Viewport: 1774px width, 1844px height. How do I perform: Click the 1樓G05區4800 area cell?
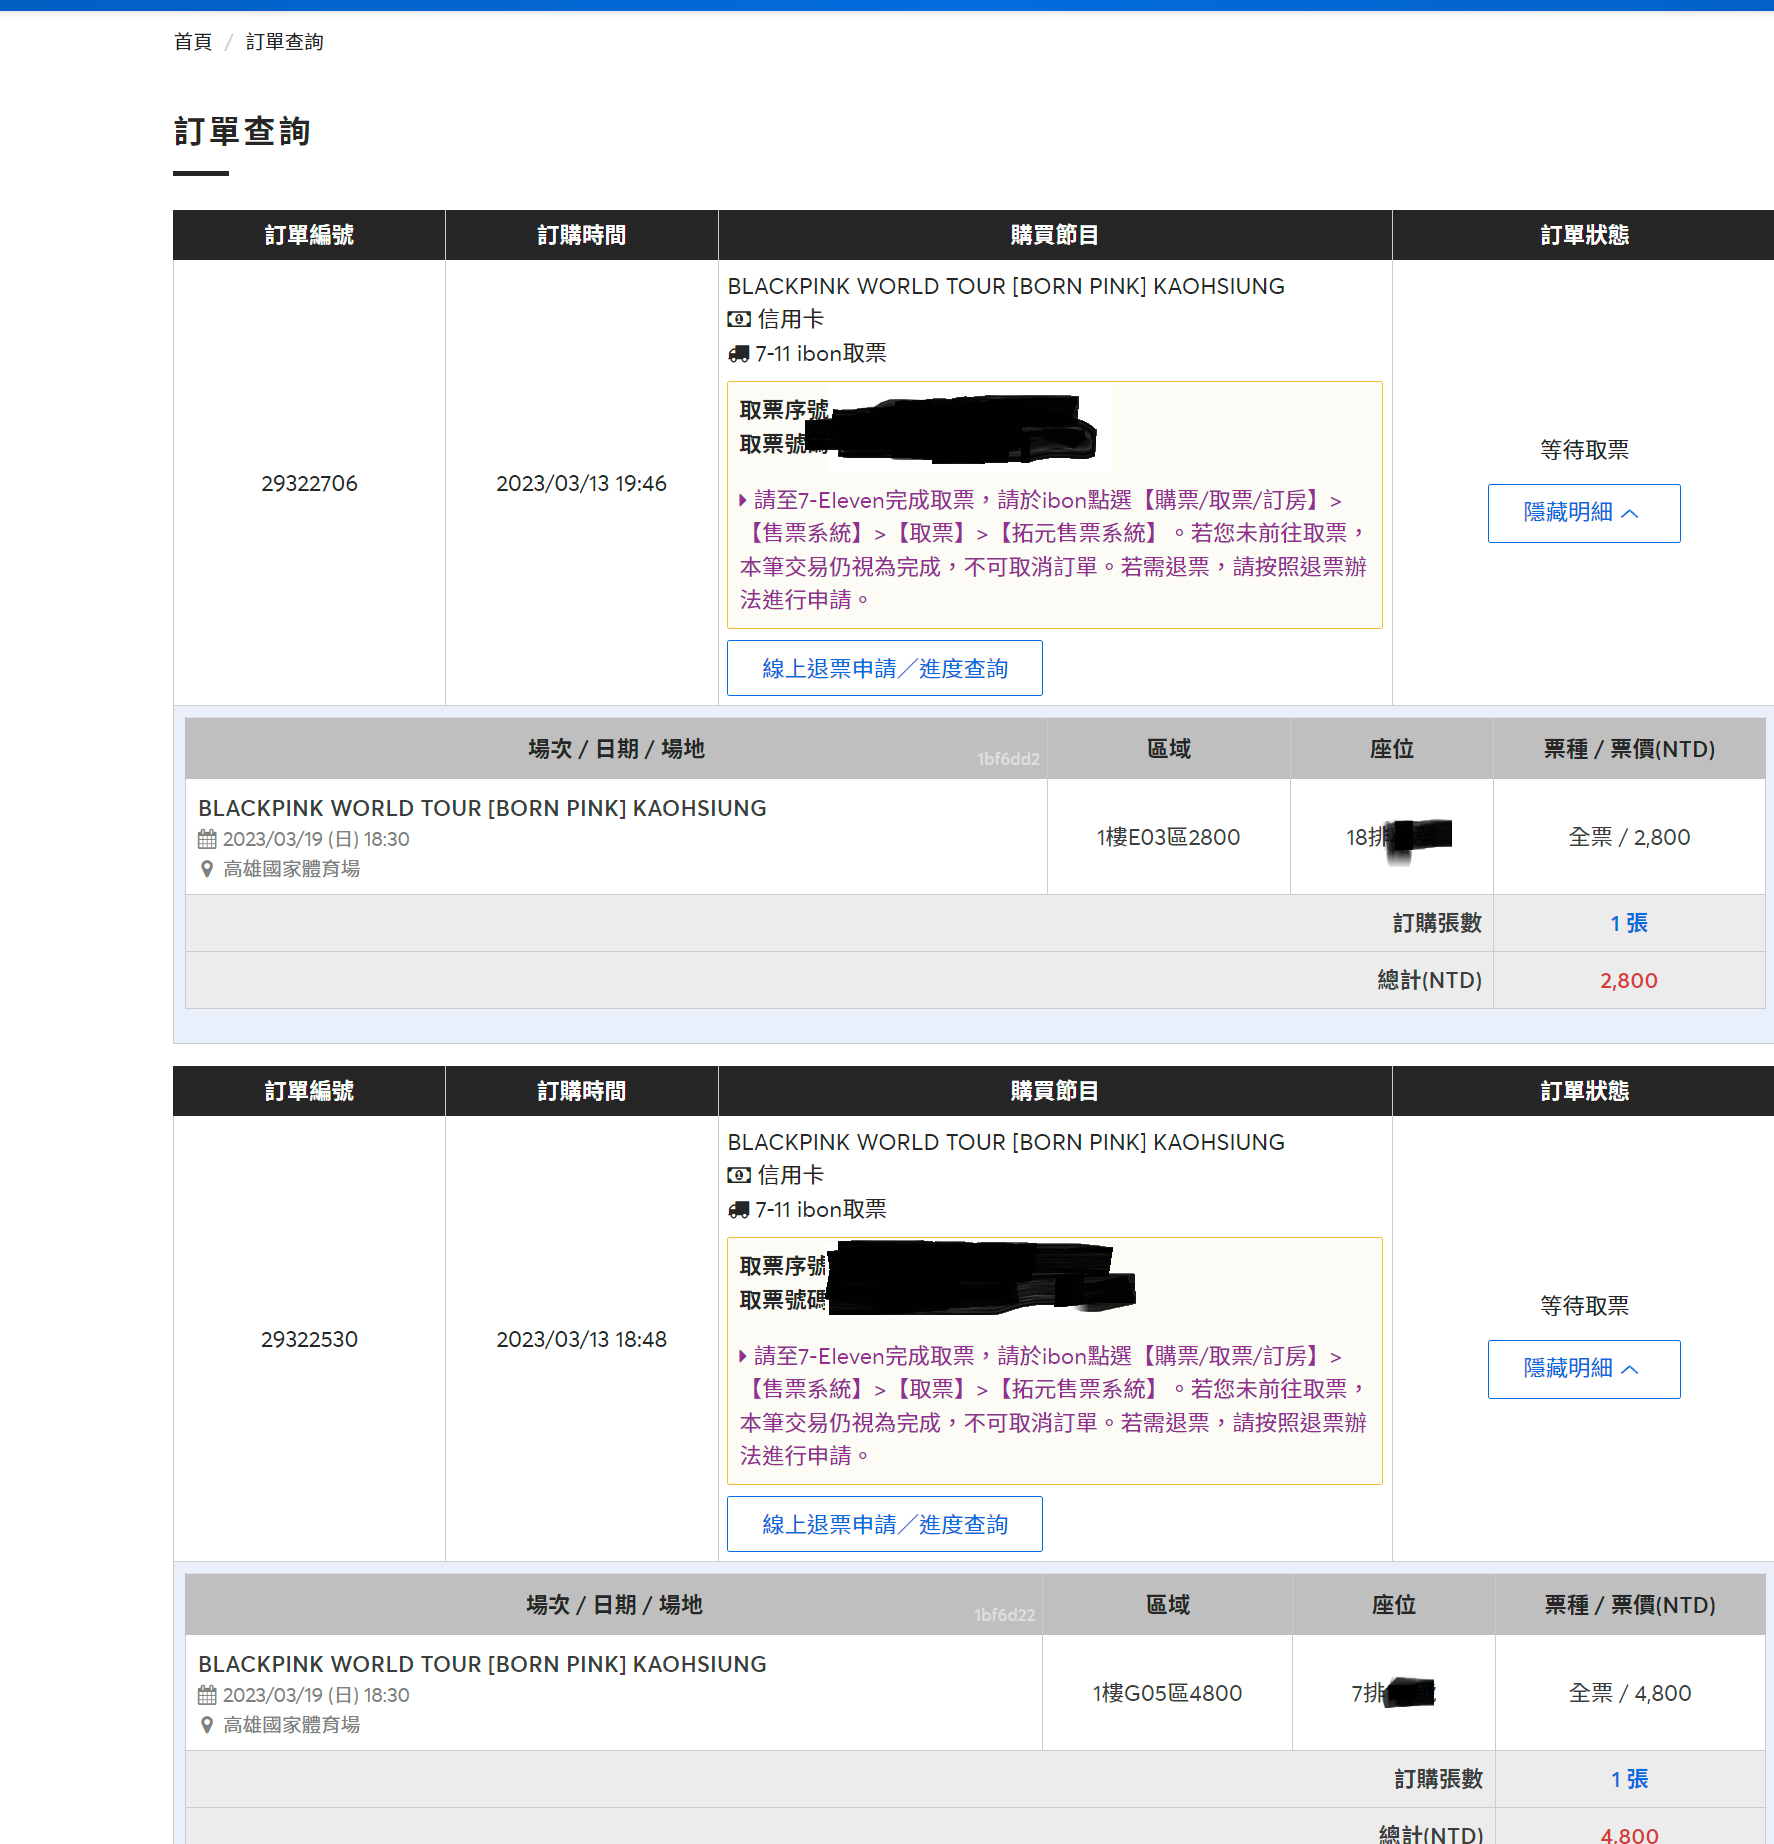click(1167, 1693)
